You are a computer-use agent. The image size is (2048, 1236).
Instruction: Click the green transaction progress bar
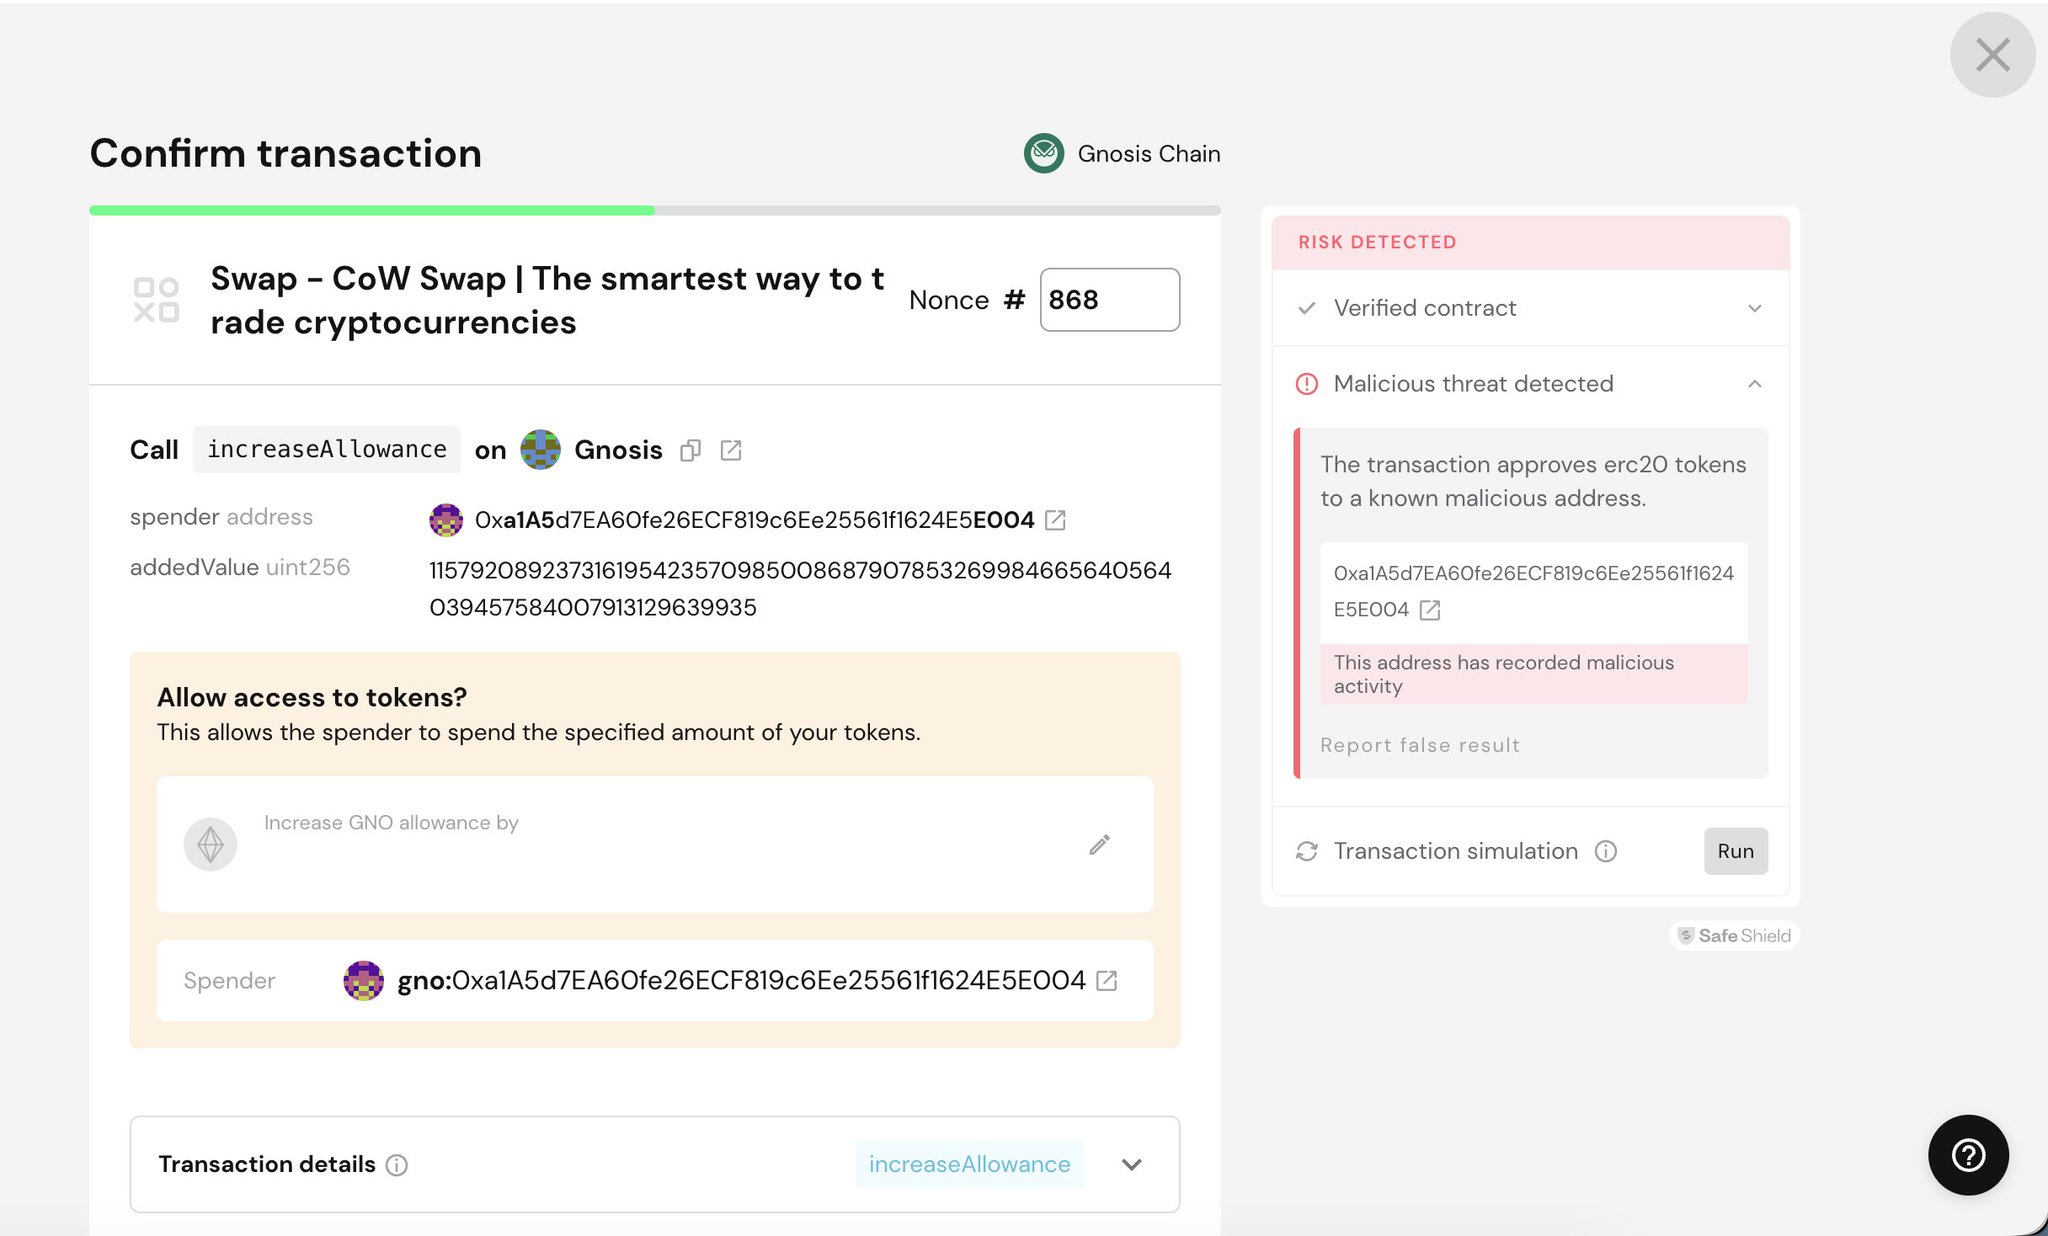372,210
